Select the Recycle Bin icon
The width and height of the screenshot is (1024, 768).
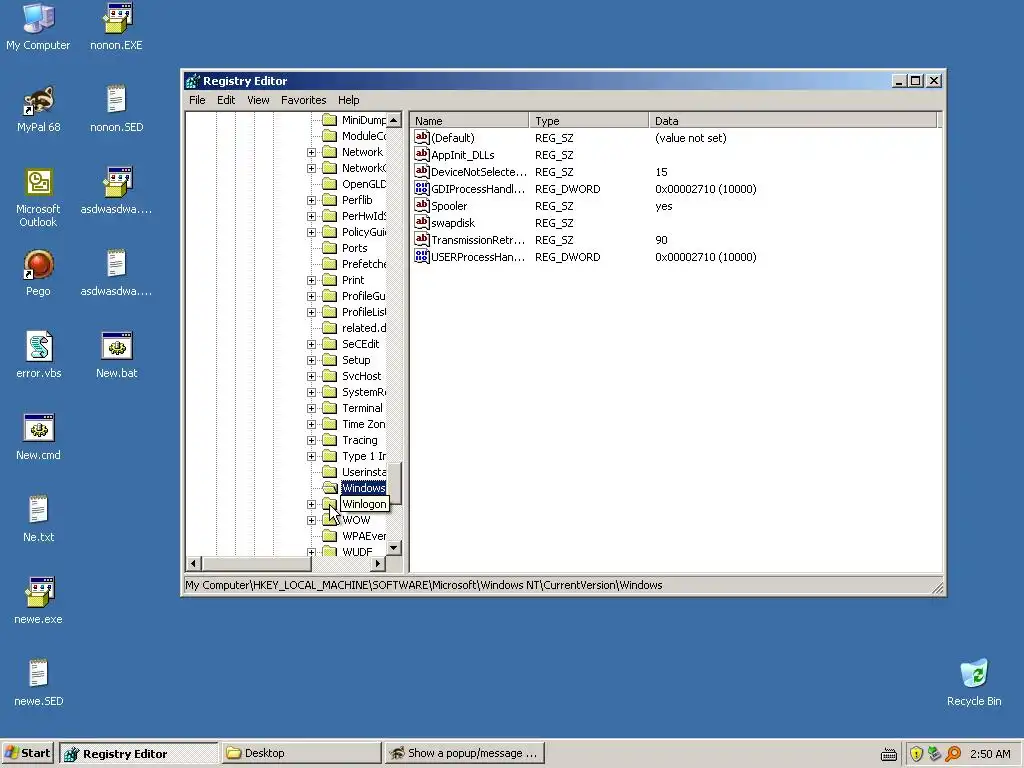(x=974, y=675)
